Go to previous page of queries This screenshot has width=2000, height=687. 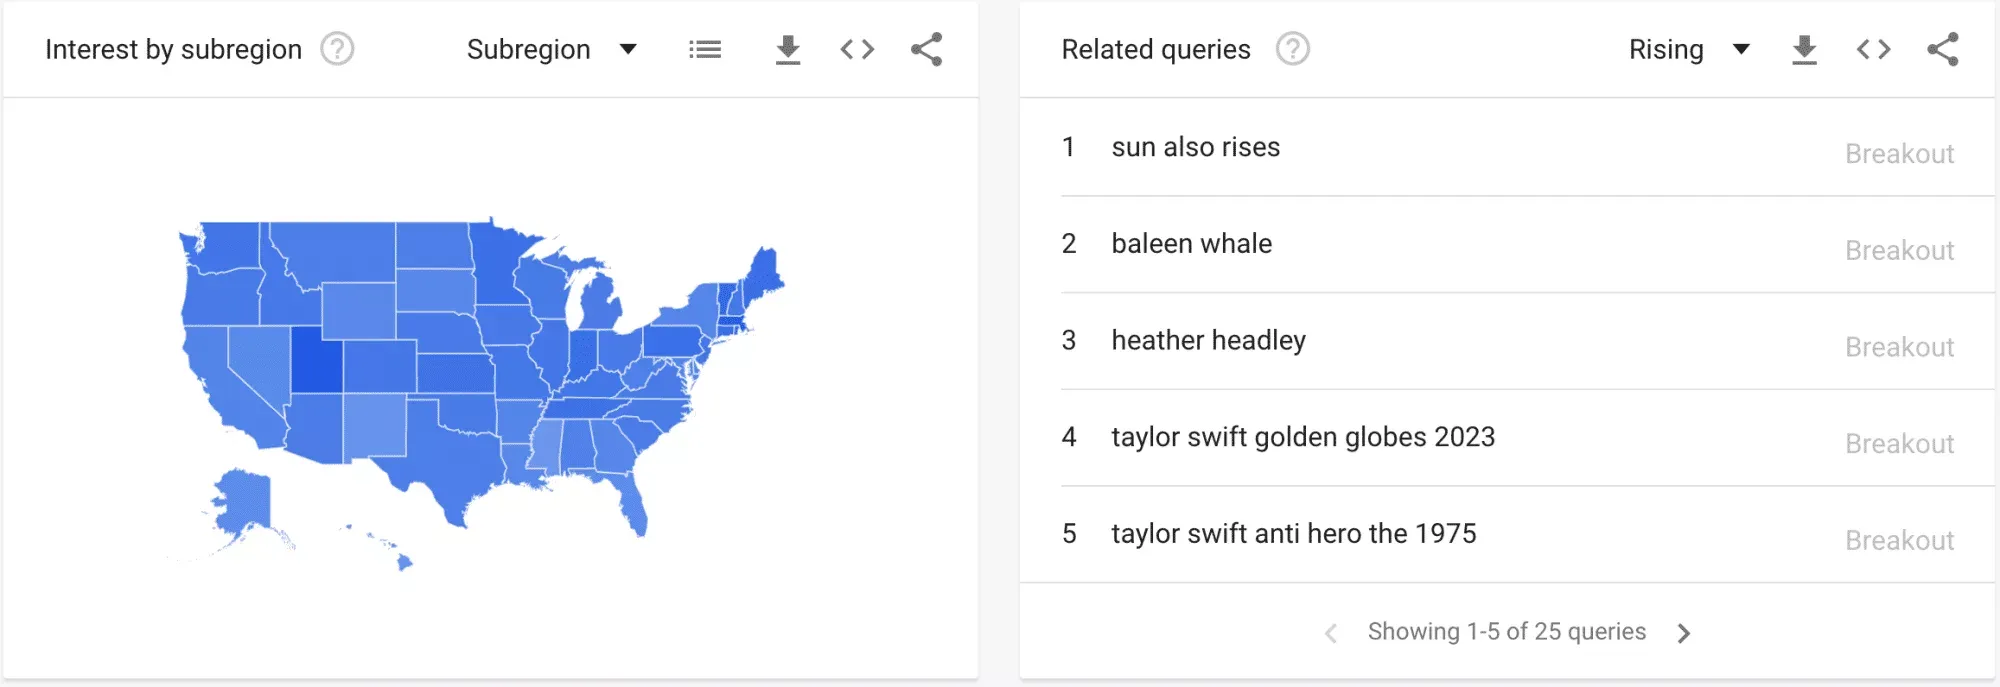coord(1331,633)
